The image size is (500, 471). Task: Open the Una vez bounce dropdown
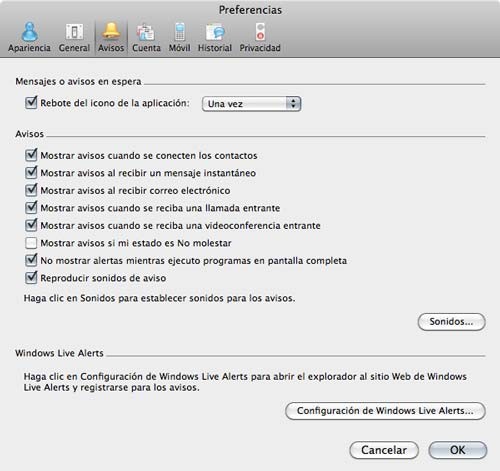coord(252,104)
